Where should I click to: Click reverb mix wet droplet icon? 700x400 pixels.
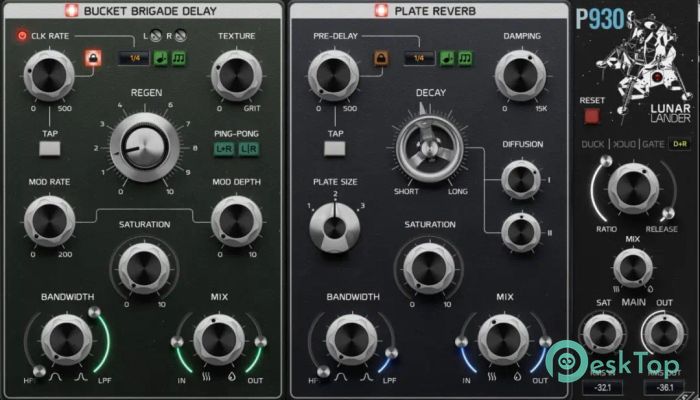coord(517,378)
